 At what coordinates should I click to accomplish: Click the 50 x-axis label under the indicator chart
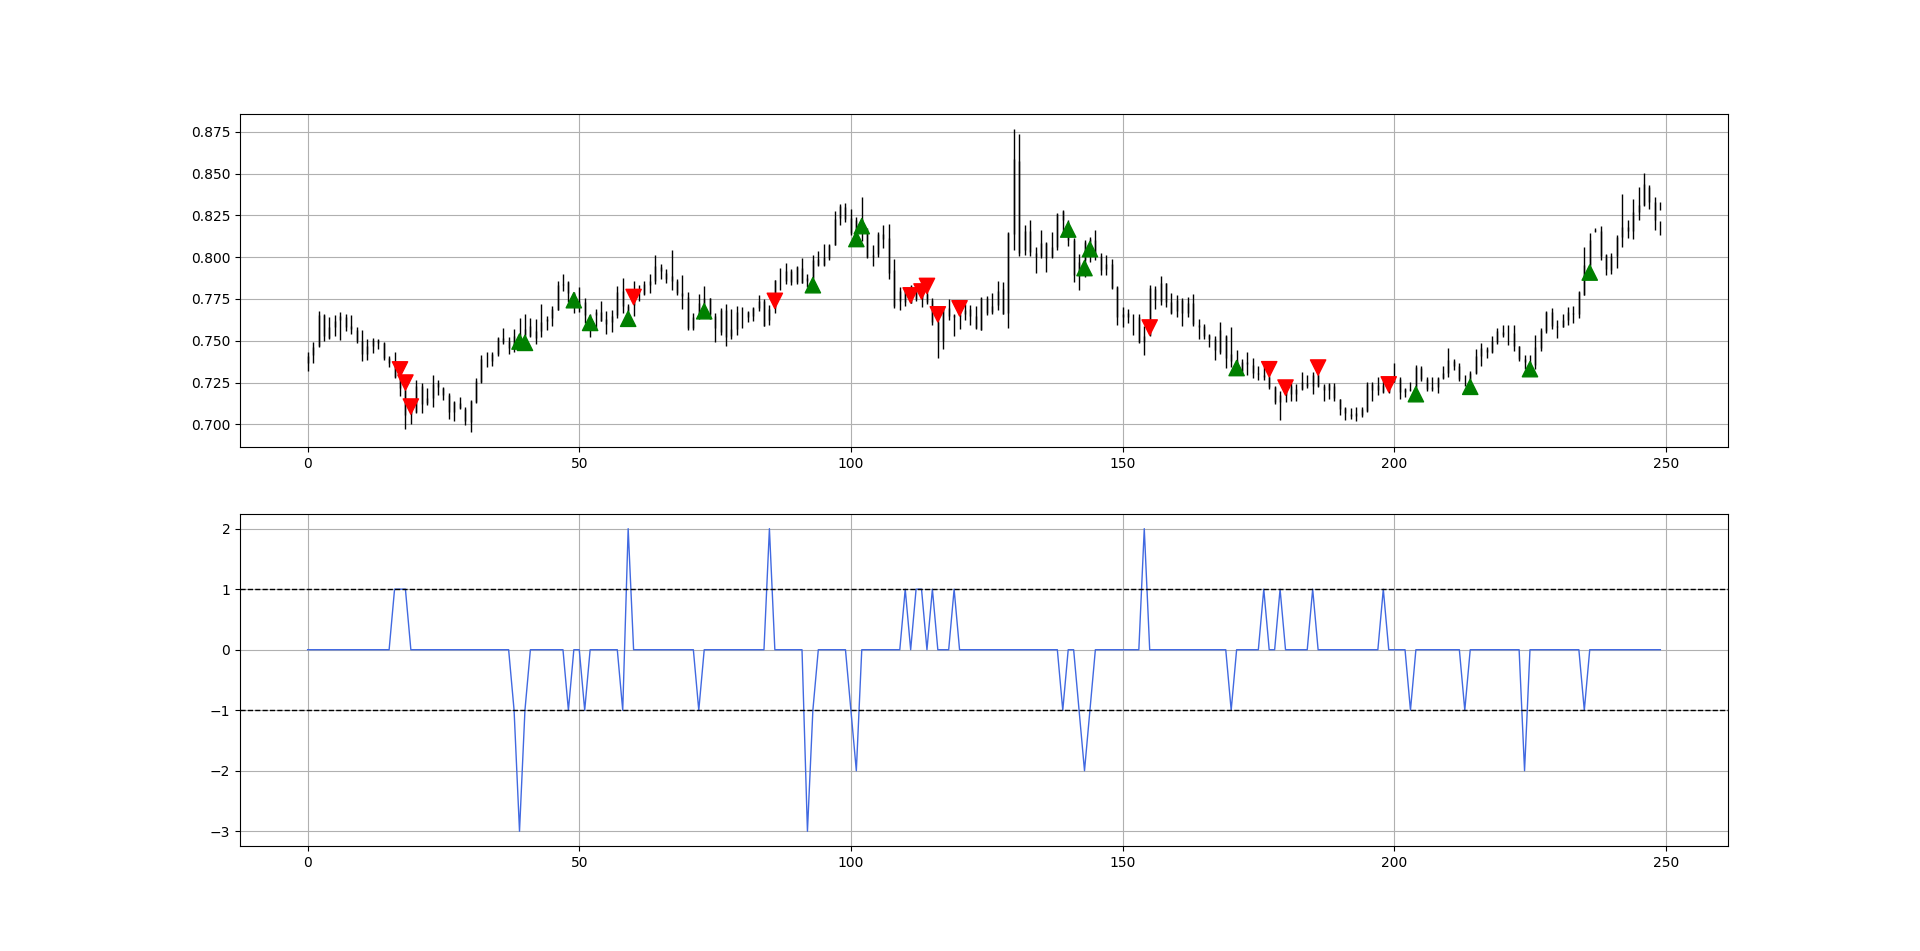[579, 863]
